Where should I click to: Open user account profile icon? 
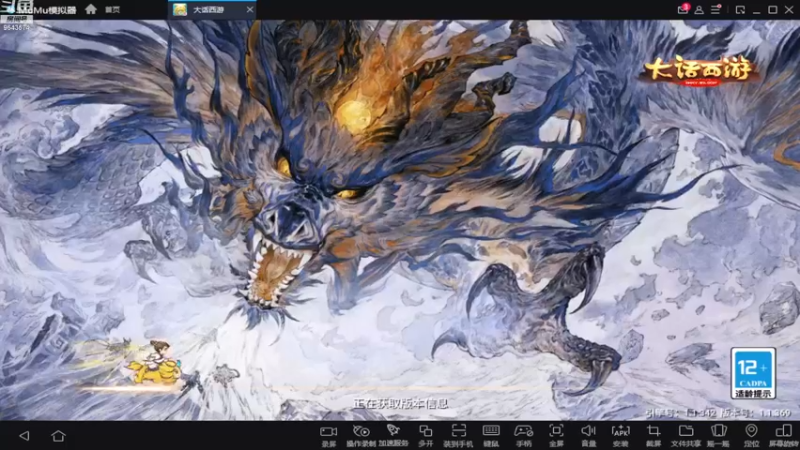[699, 10]
